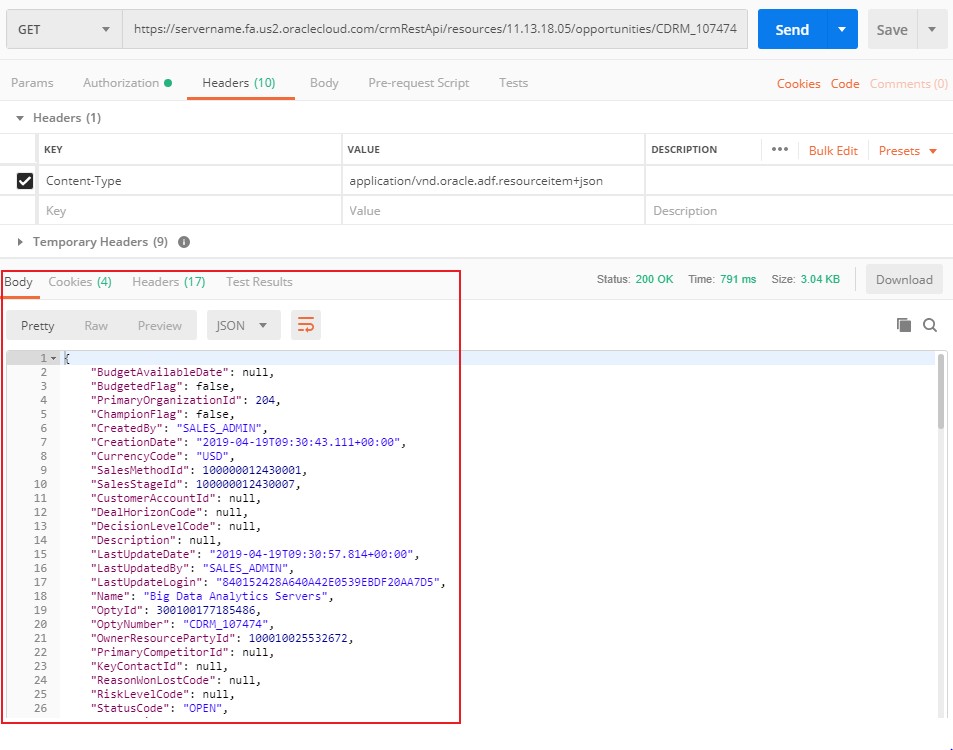Image resolution: width=953 pixels, height=750 pixels.
Task: Click the KEY column header
Action: pos(53,150)
